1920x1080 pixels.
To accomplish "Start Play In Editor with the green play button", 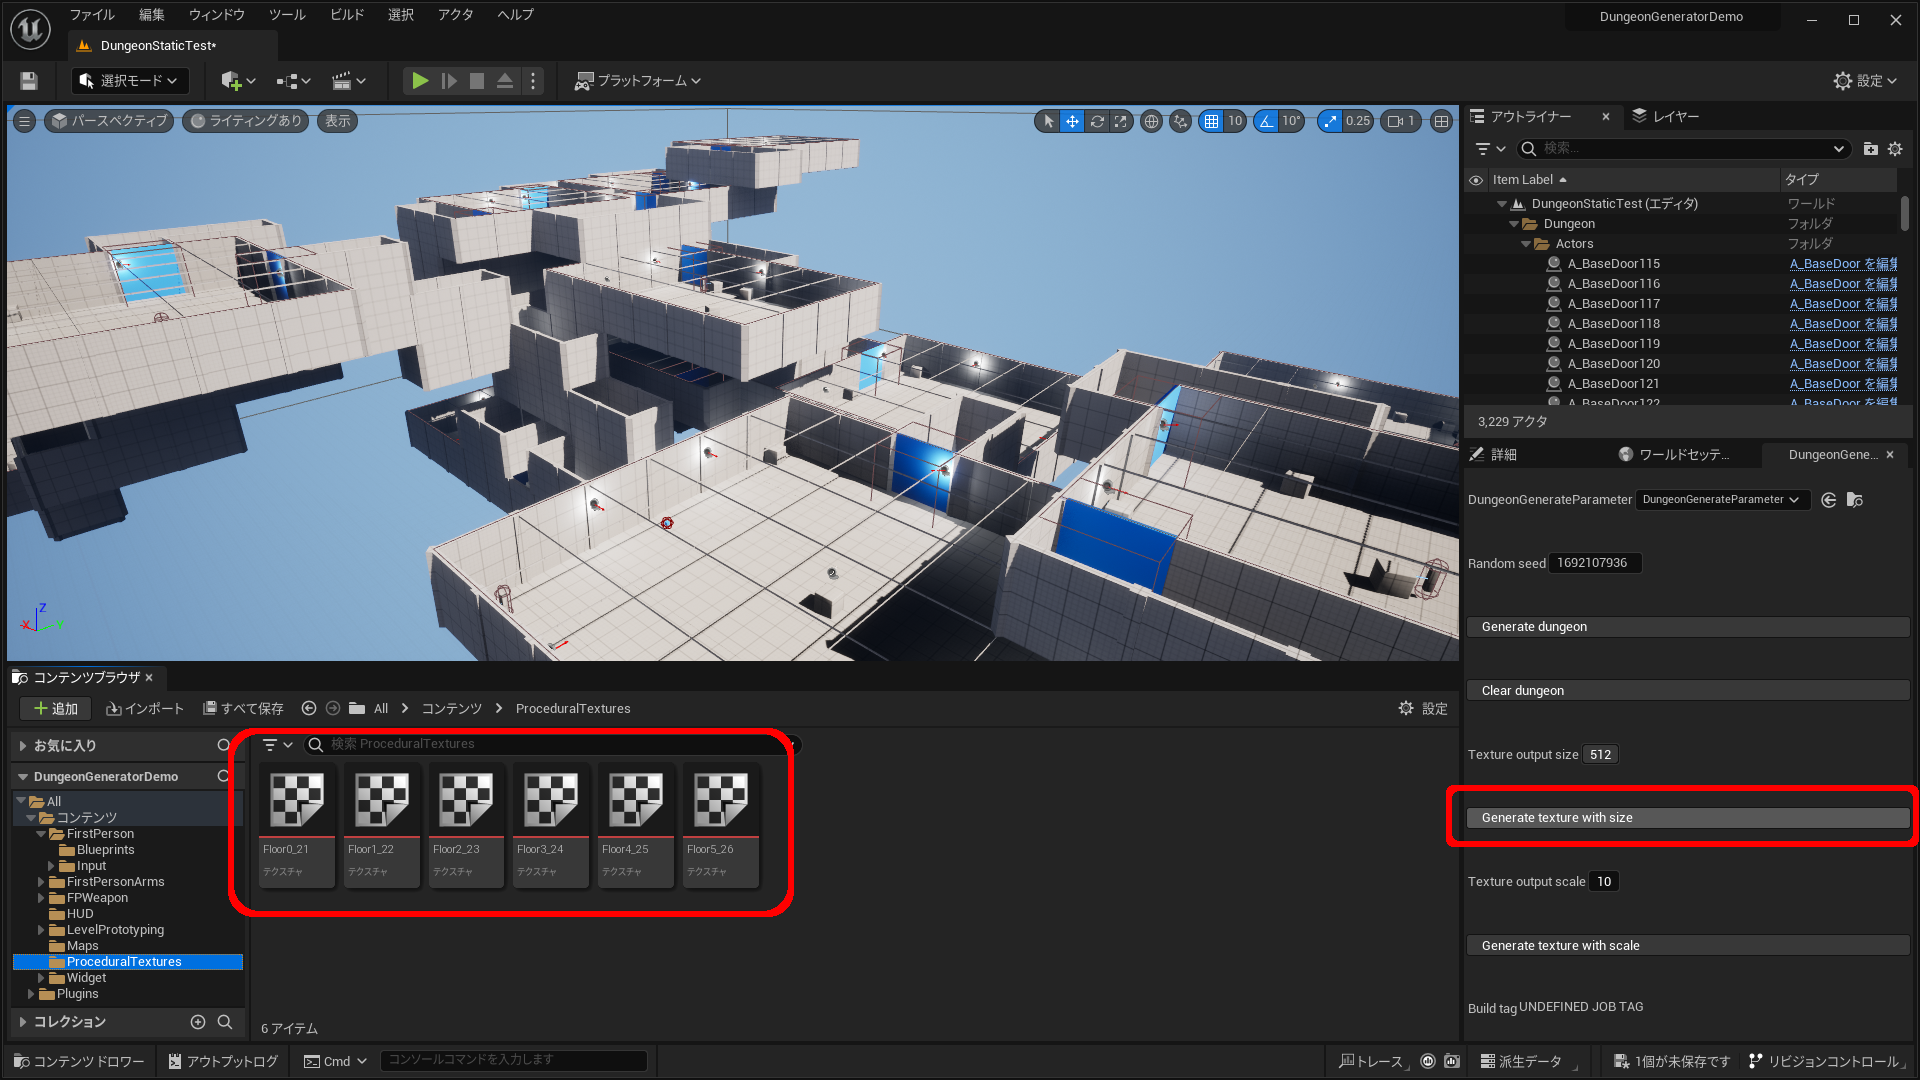I will 420,81.
